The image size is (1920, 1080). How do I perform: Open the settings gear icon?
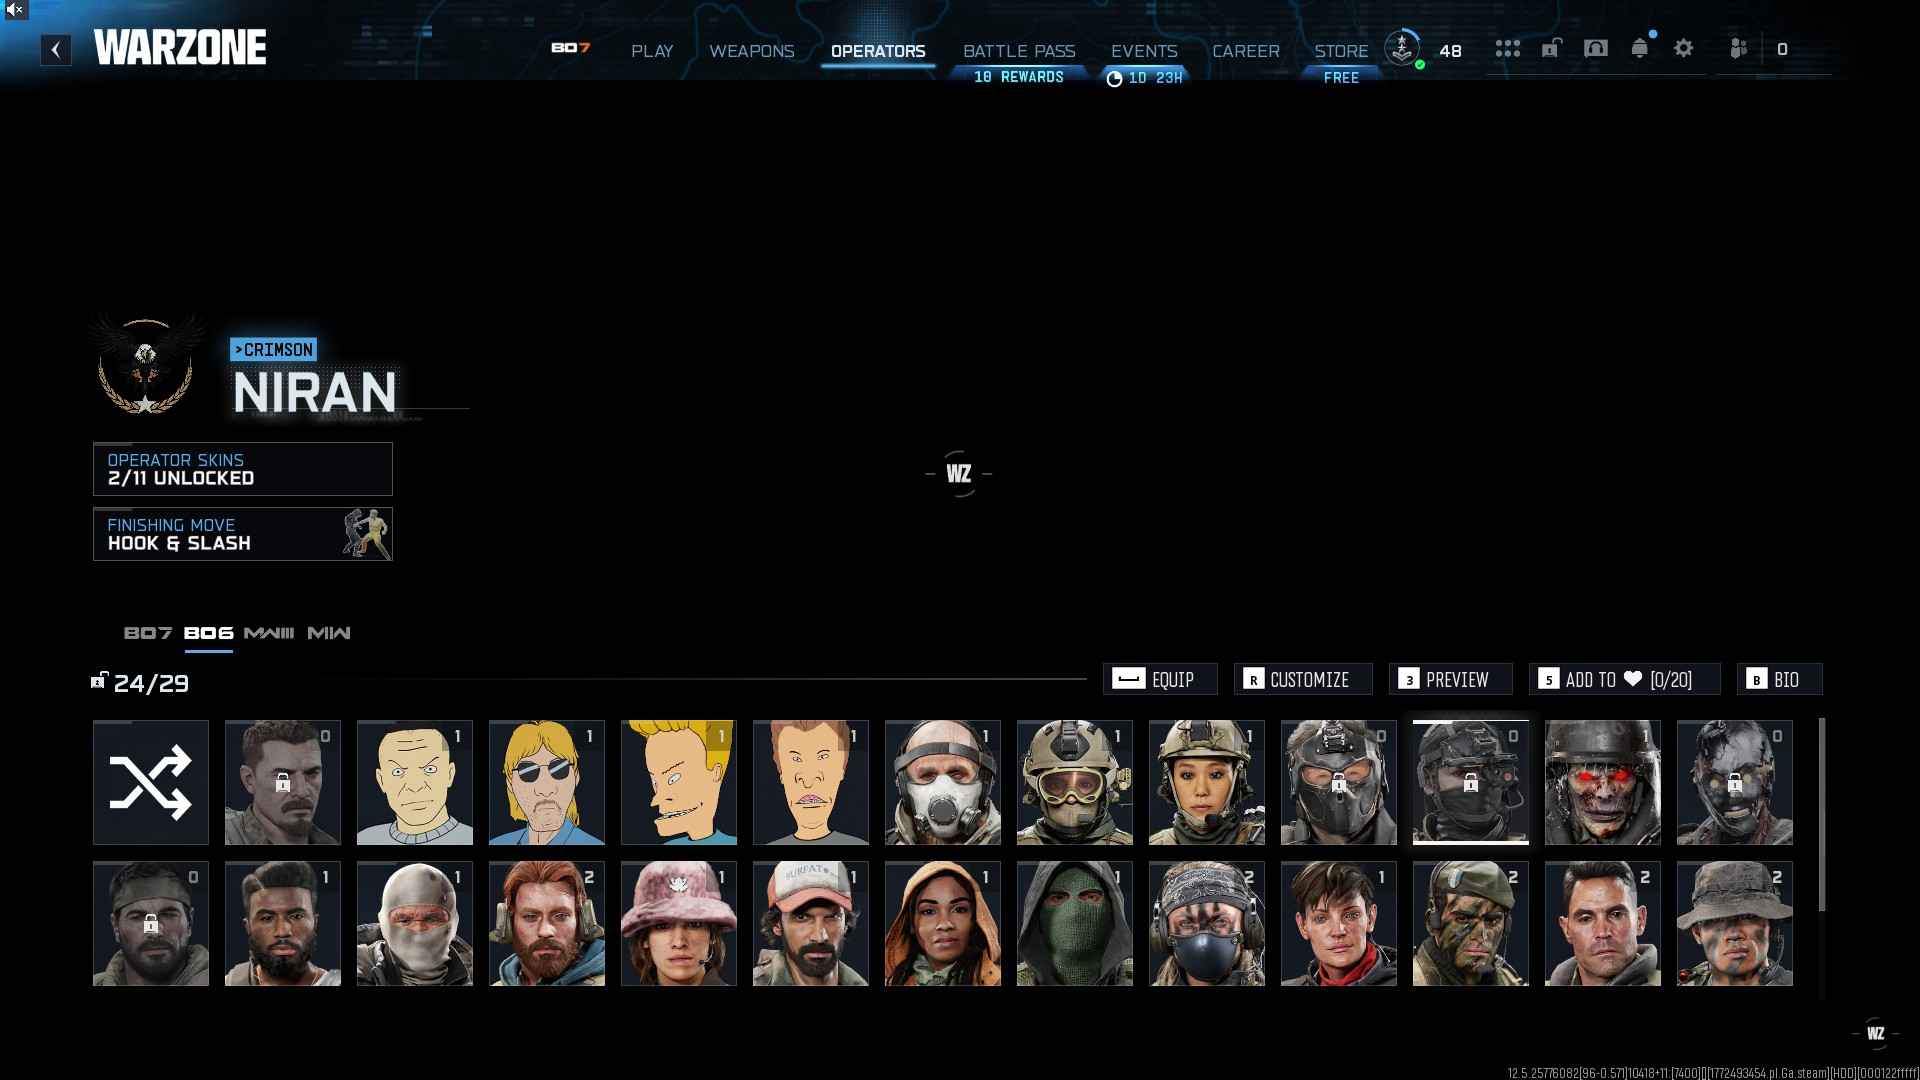1683,48
